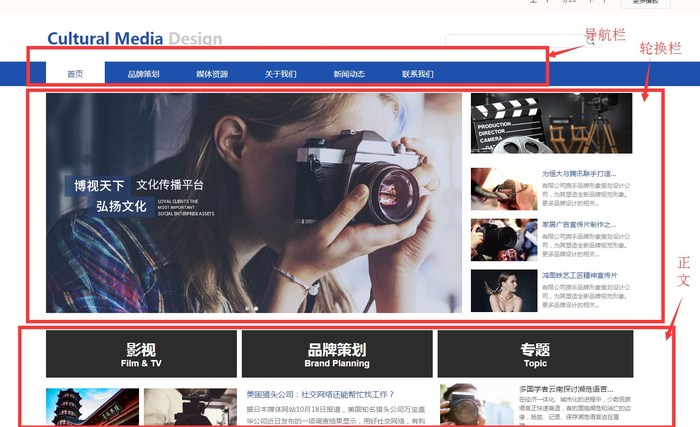The width and height of the screenshot is (700, 427).
Task: Select the second carousel indicator dot
Action: 256,308
